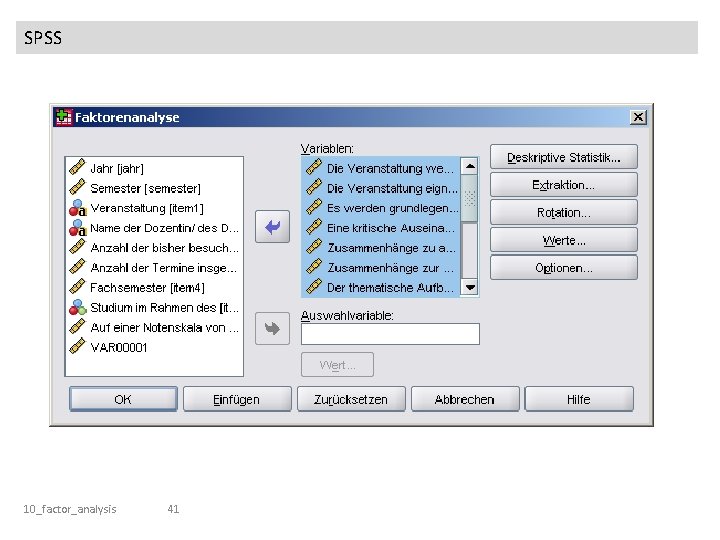The height and width of the screenshot is (540, 720).
Task: Select label Die Veranstaltung we... in Variablen
Action: [390, 169]
